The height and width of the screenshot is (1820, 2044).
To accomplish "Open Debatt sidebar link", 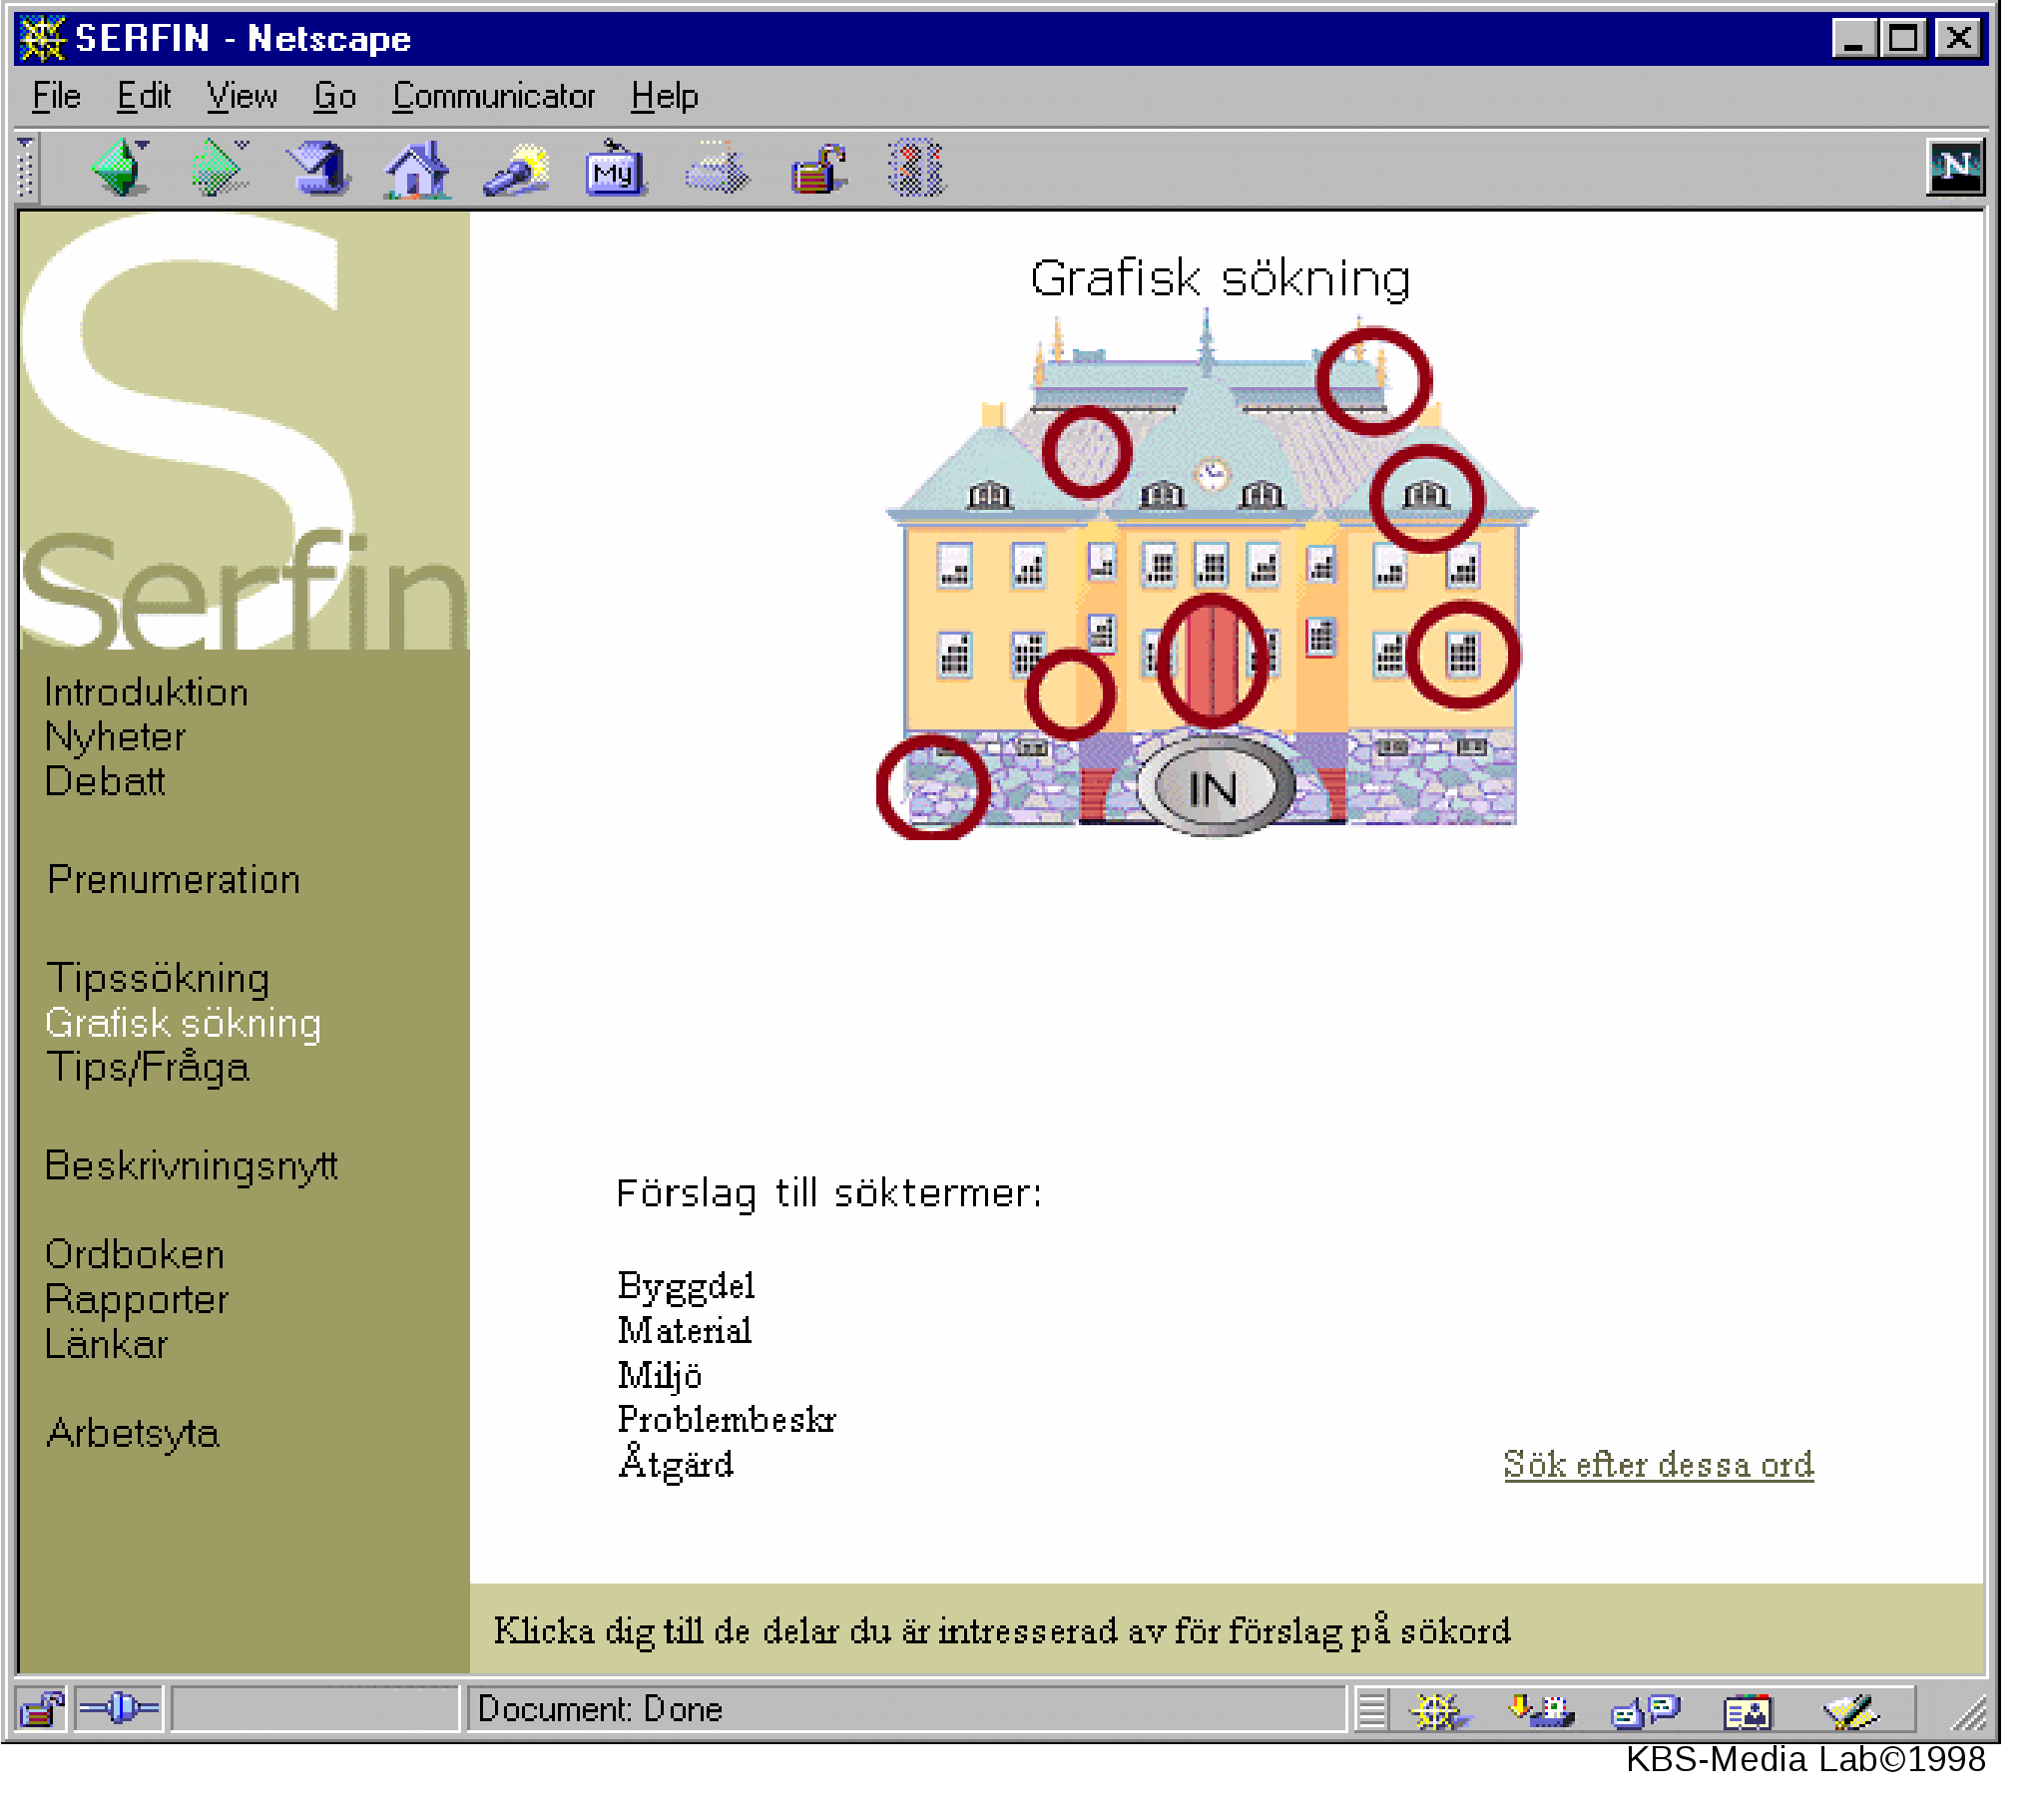I will pos(105,782).
